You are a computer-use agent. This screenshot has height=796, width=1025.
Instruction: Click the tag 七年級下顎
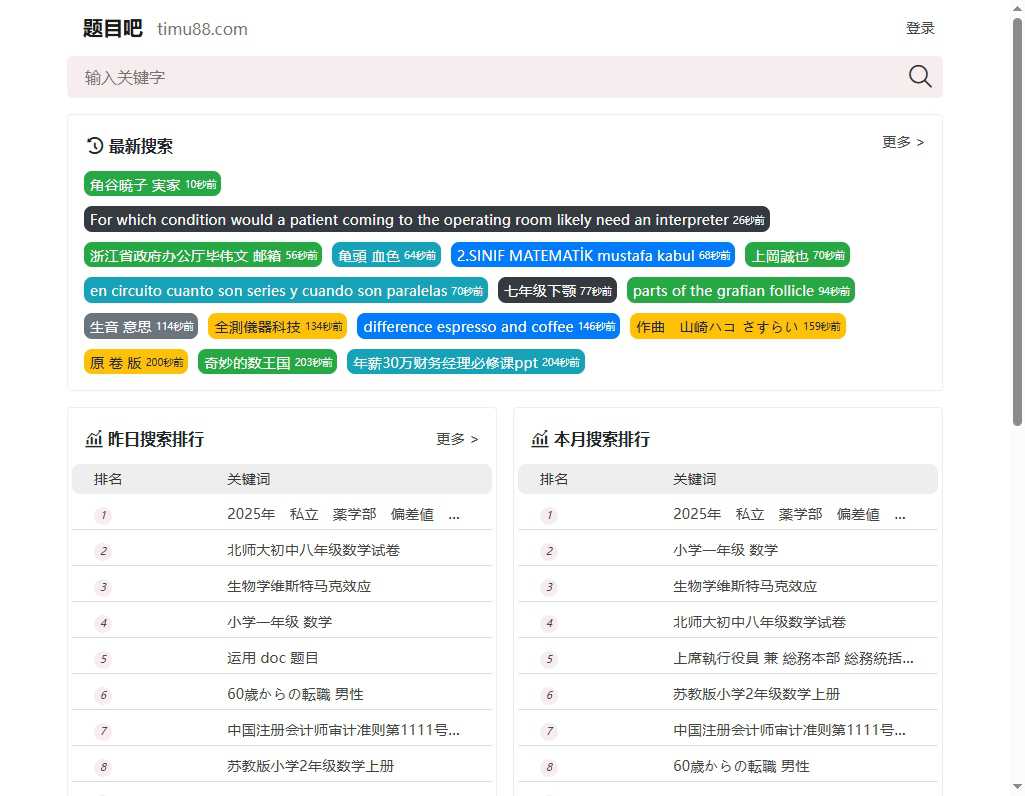click(x=557, y=290)
